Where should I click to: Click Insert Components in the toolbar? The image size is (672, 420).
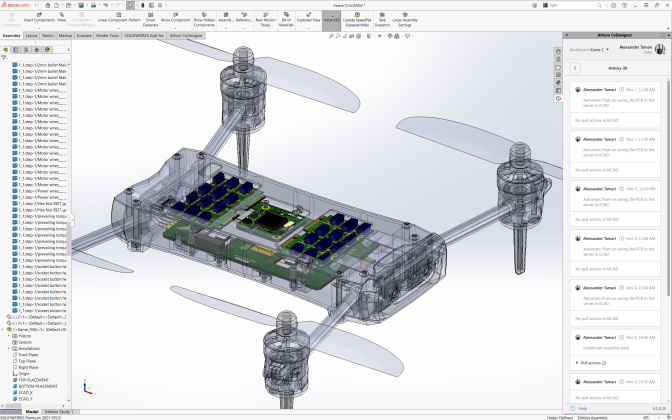tap(39, 19)
